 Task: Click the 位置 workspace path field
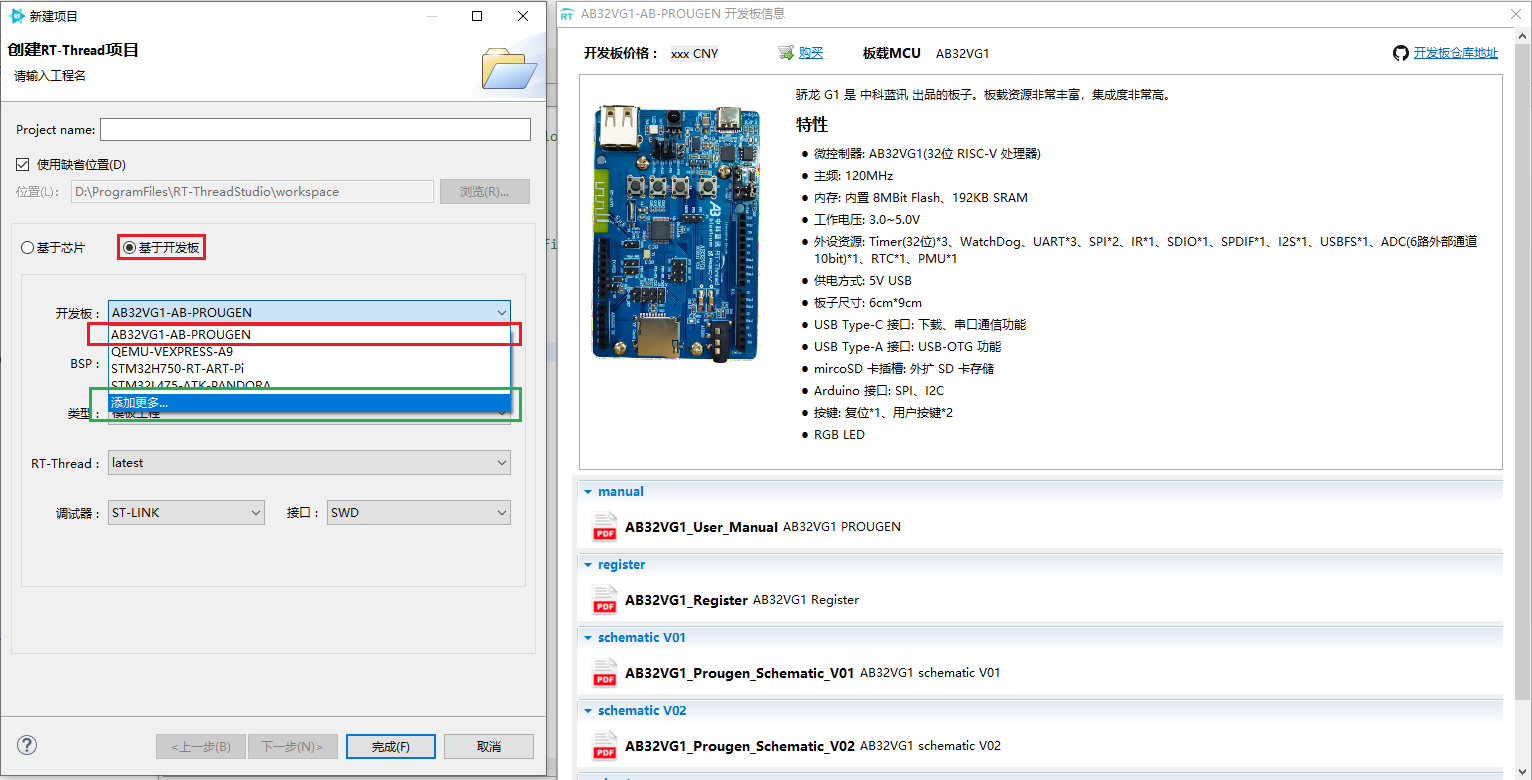[x=251, y=192]
